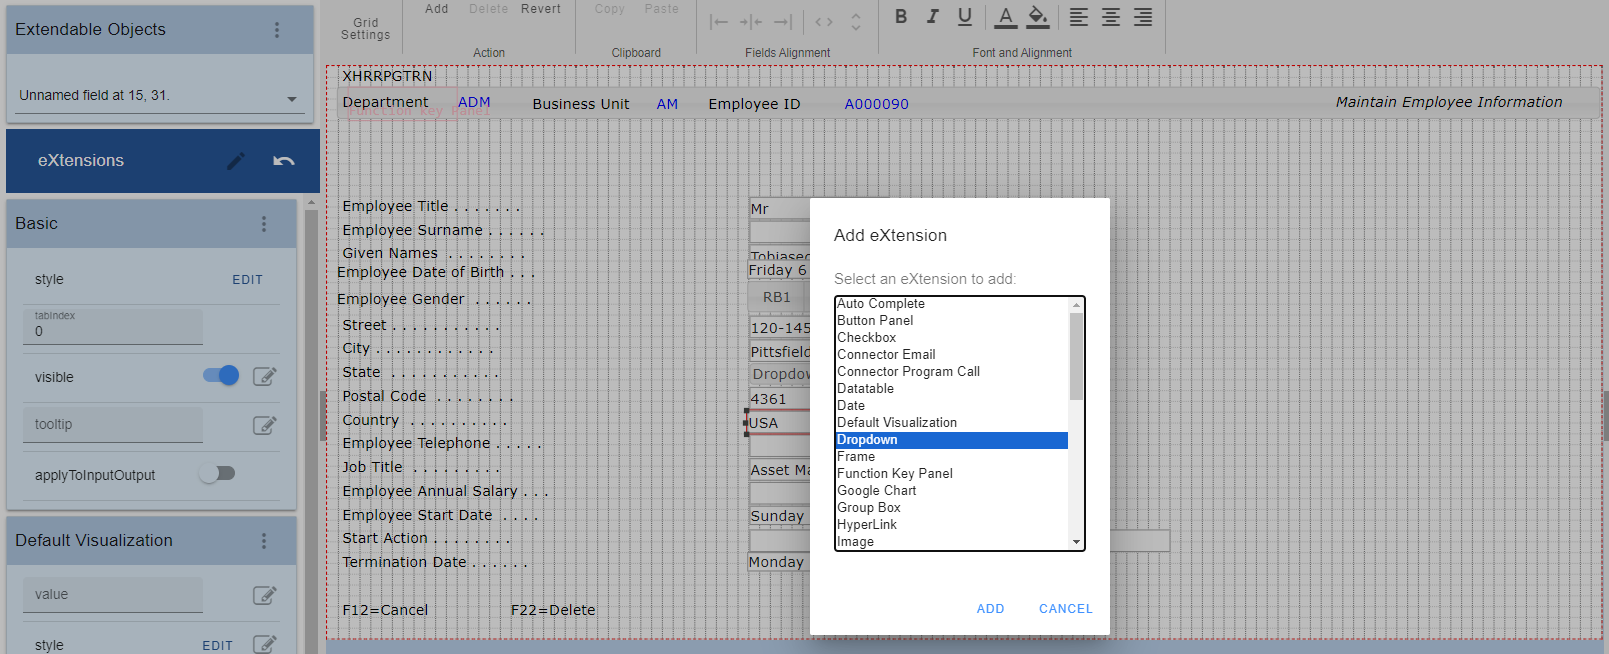Open the fill color bucket tool
1609x654 pixels.
pos(1038,17)
